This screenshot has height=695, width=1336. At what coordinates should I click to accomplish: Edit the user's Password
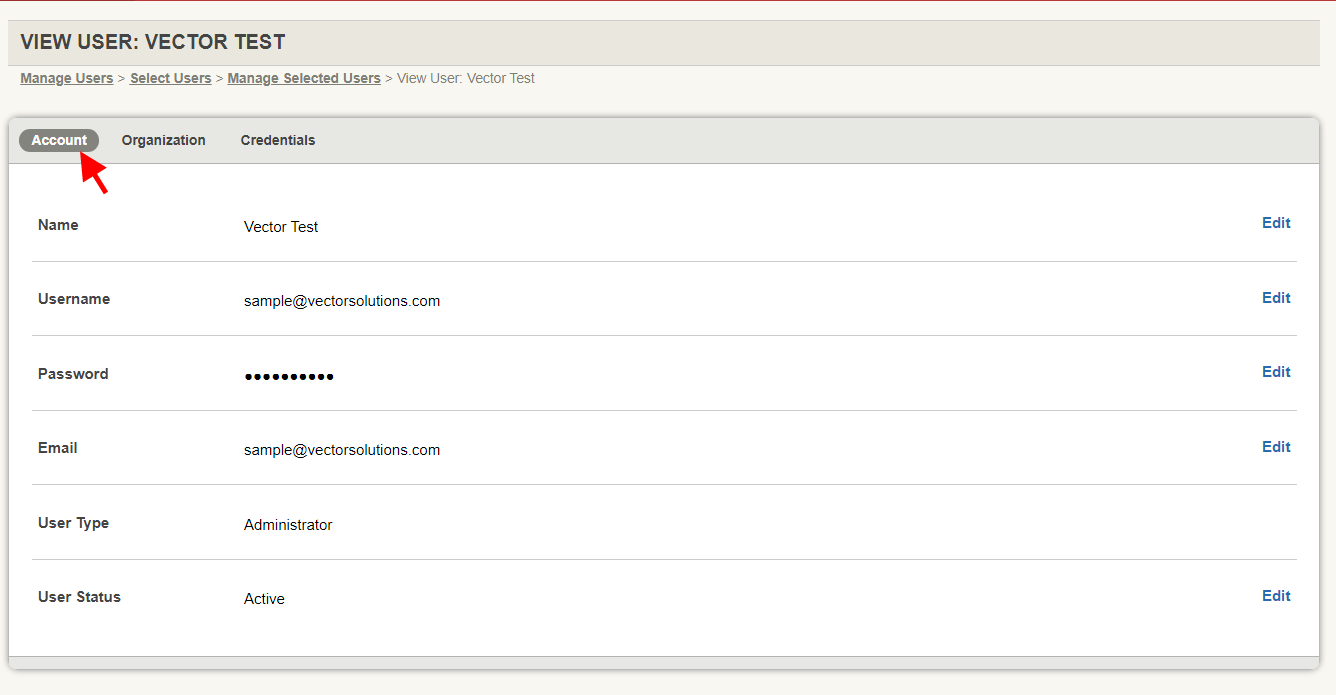(1275, 371)
